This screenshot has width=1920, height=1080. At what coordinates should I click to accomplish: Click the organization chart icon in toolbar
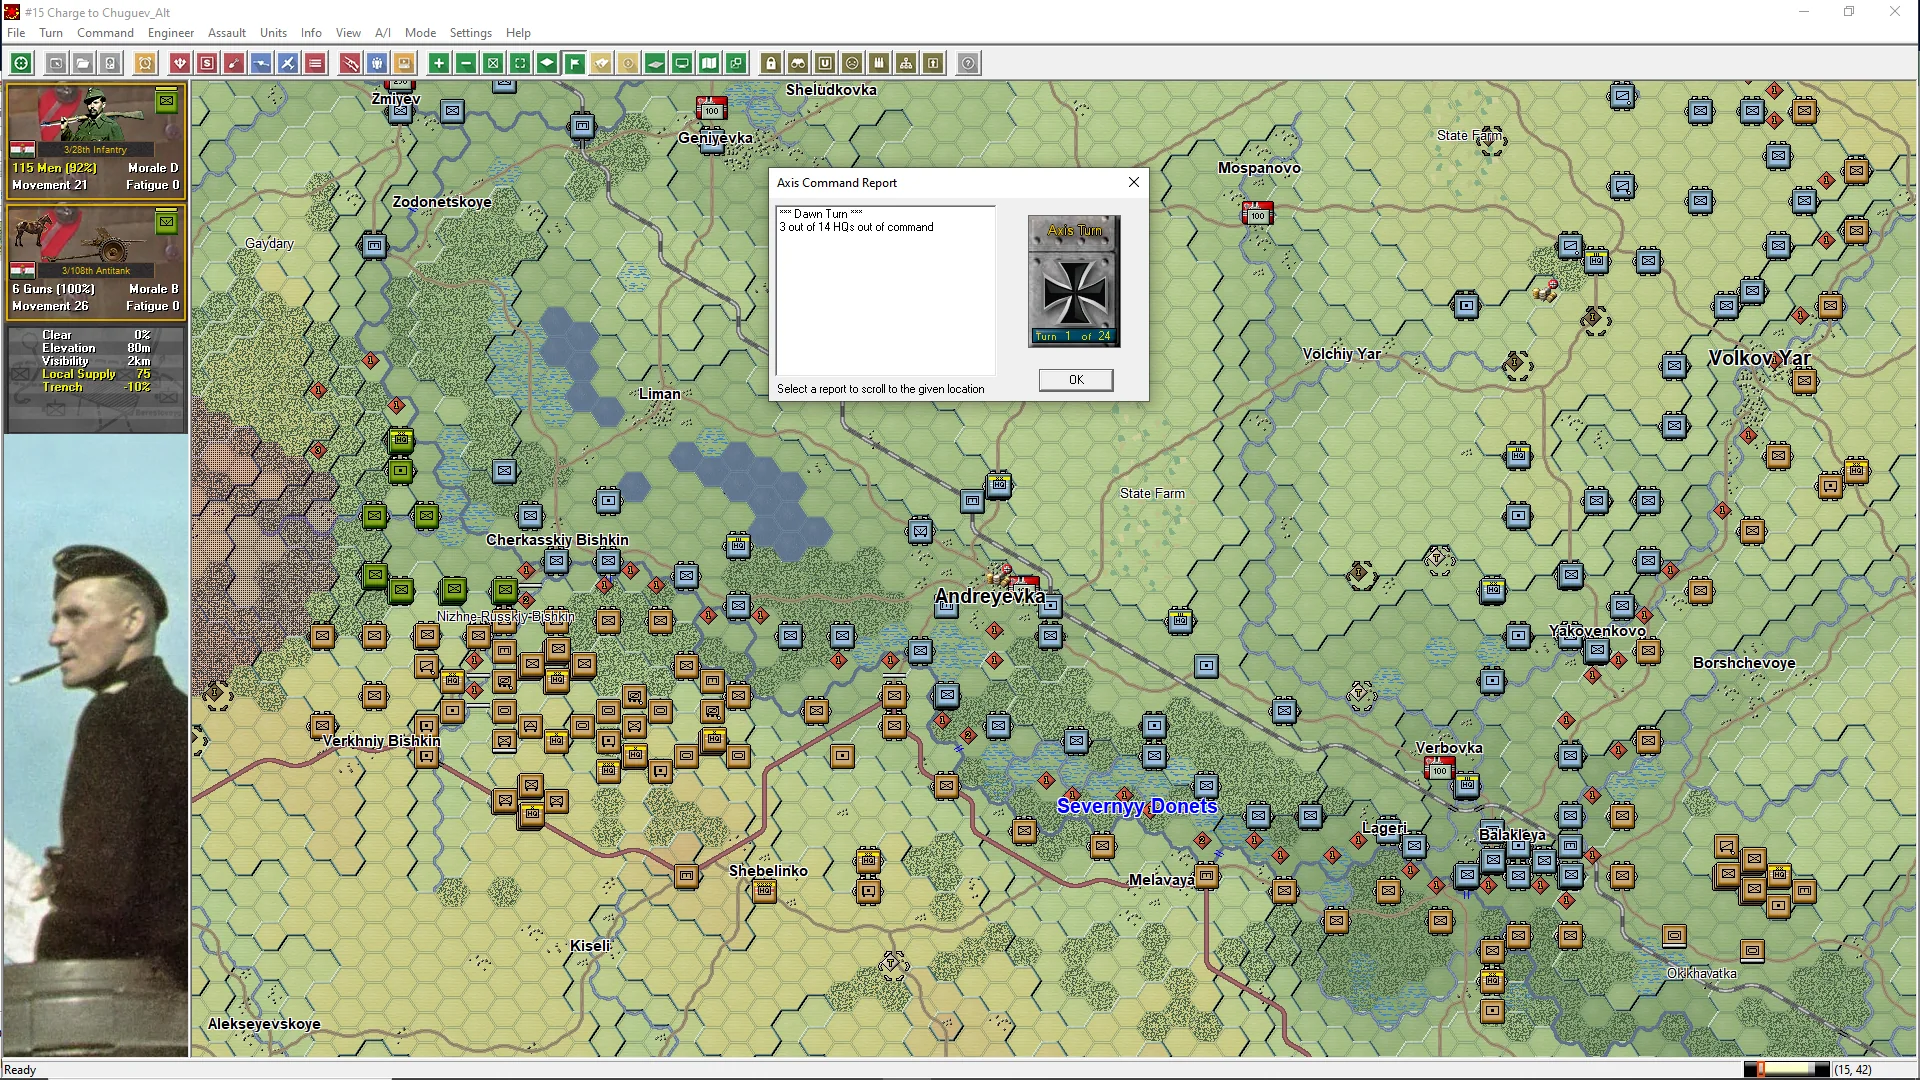point(906,64)
